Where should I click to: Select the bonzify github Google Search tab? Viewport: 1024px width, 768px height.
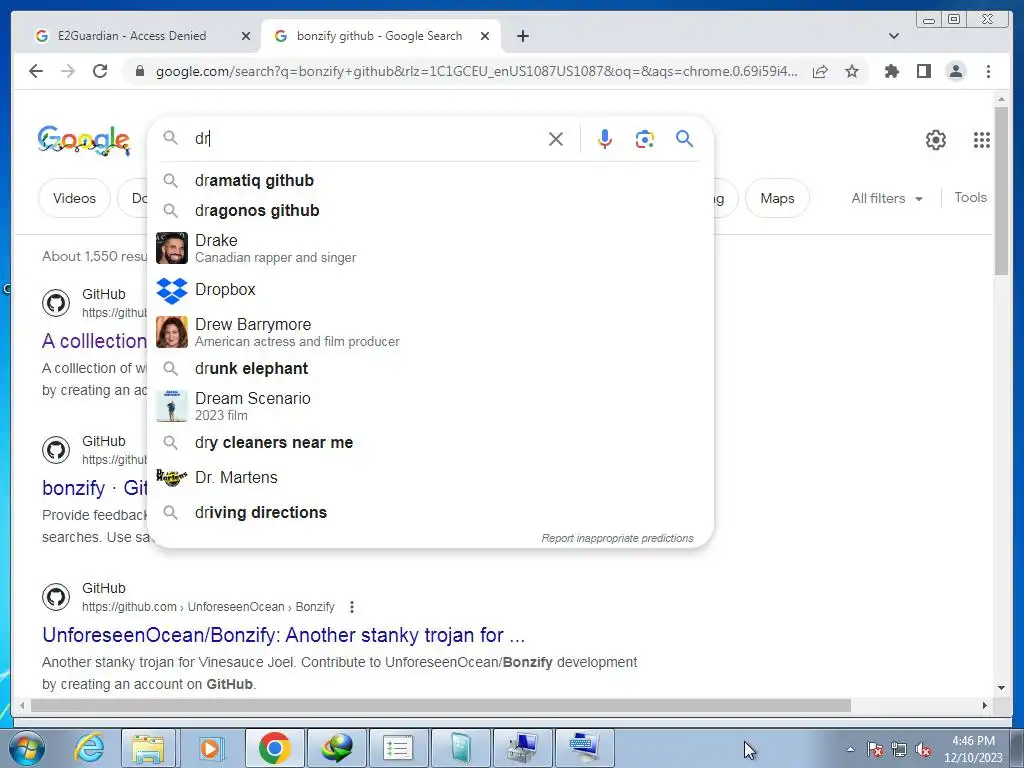point(379,36)
